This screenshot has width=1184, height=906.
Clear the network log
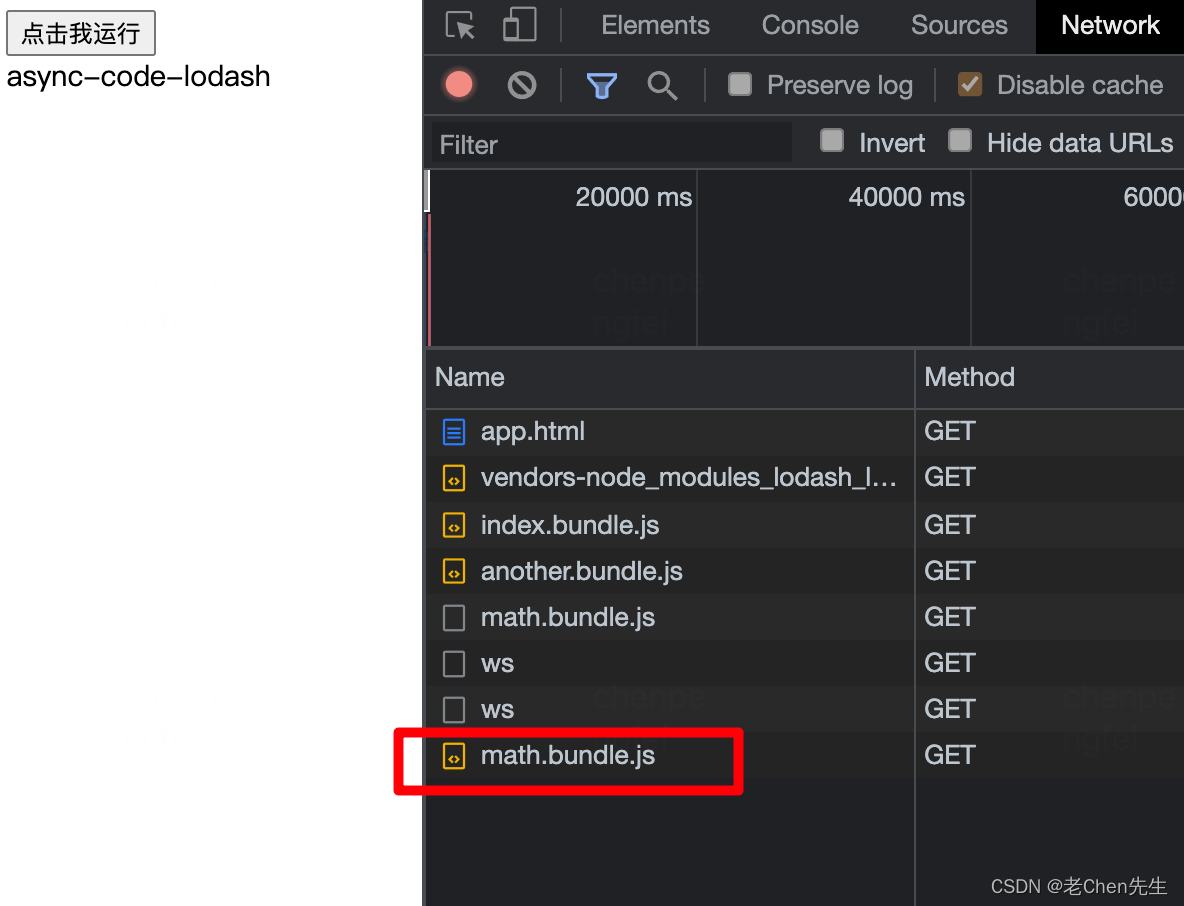coord(522,85)
